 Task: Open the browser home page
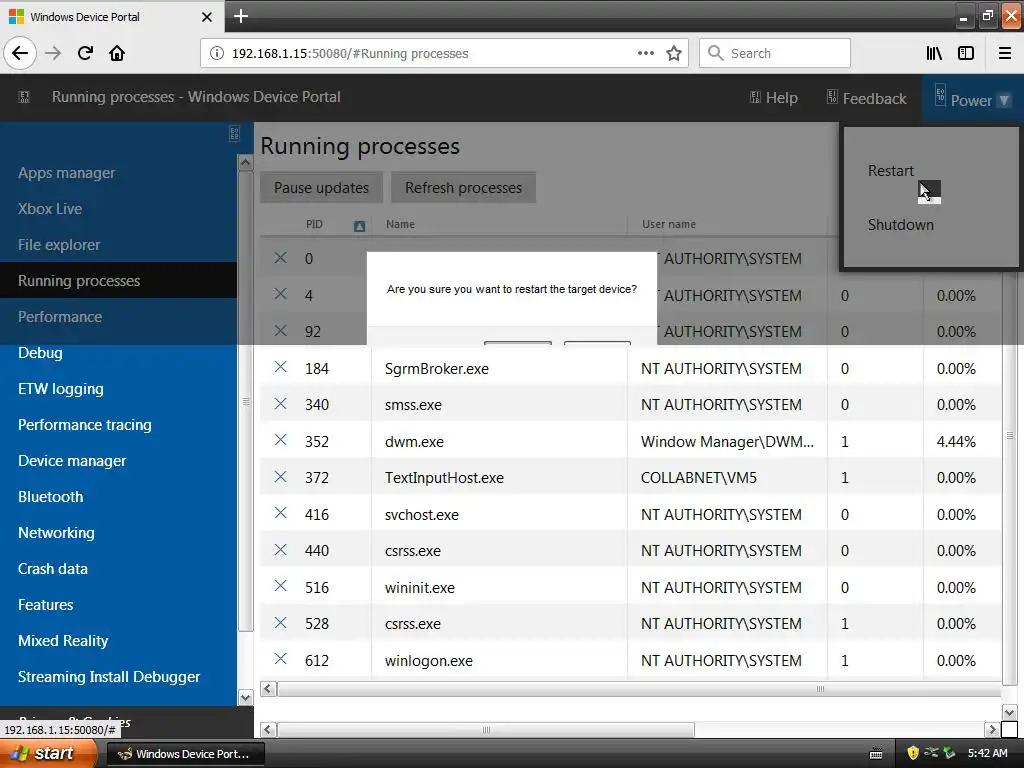click(117, 53)
